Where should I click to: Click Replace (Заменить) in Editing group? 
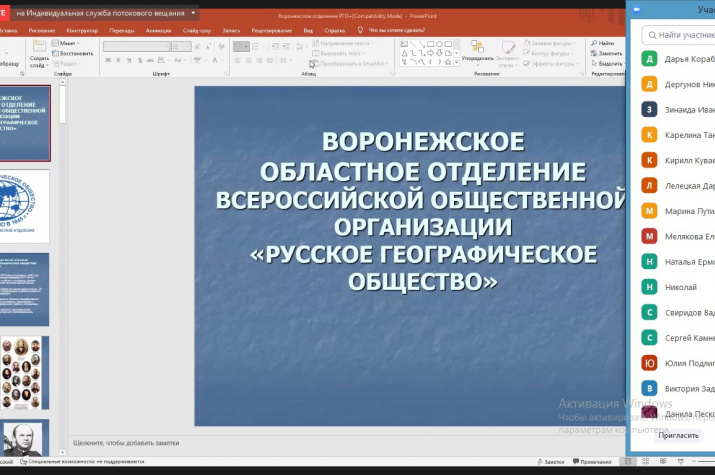pyautogui.click(x=606, y=53)
